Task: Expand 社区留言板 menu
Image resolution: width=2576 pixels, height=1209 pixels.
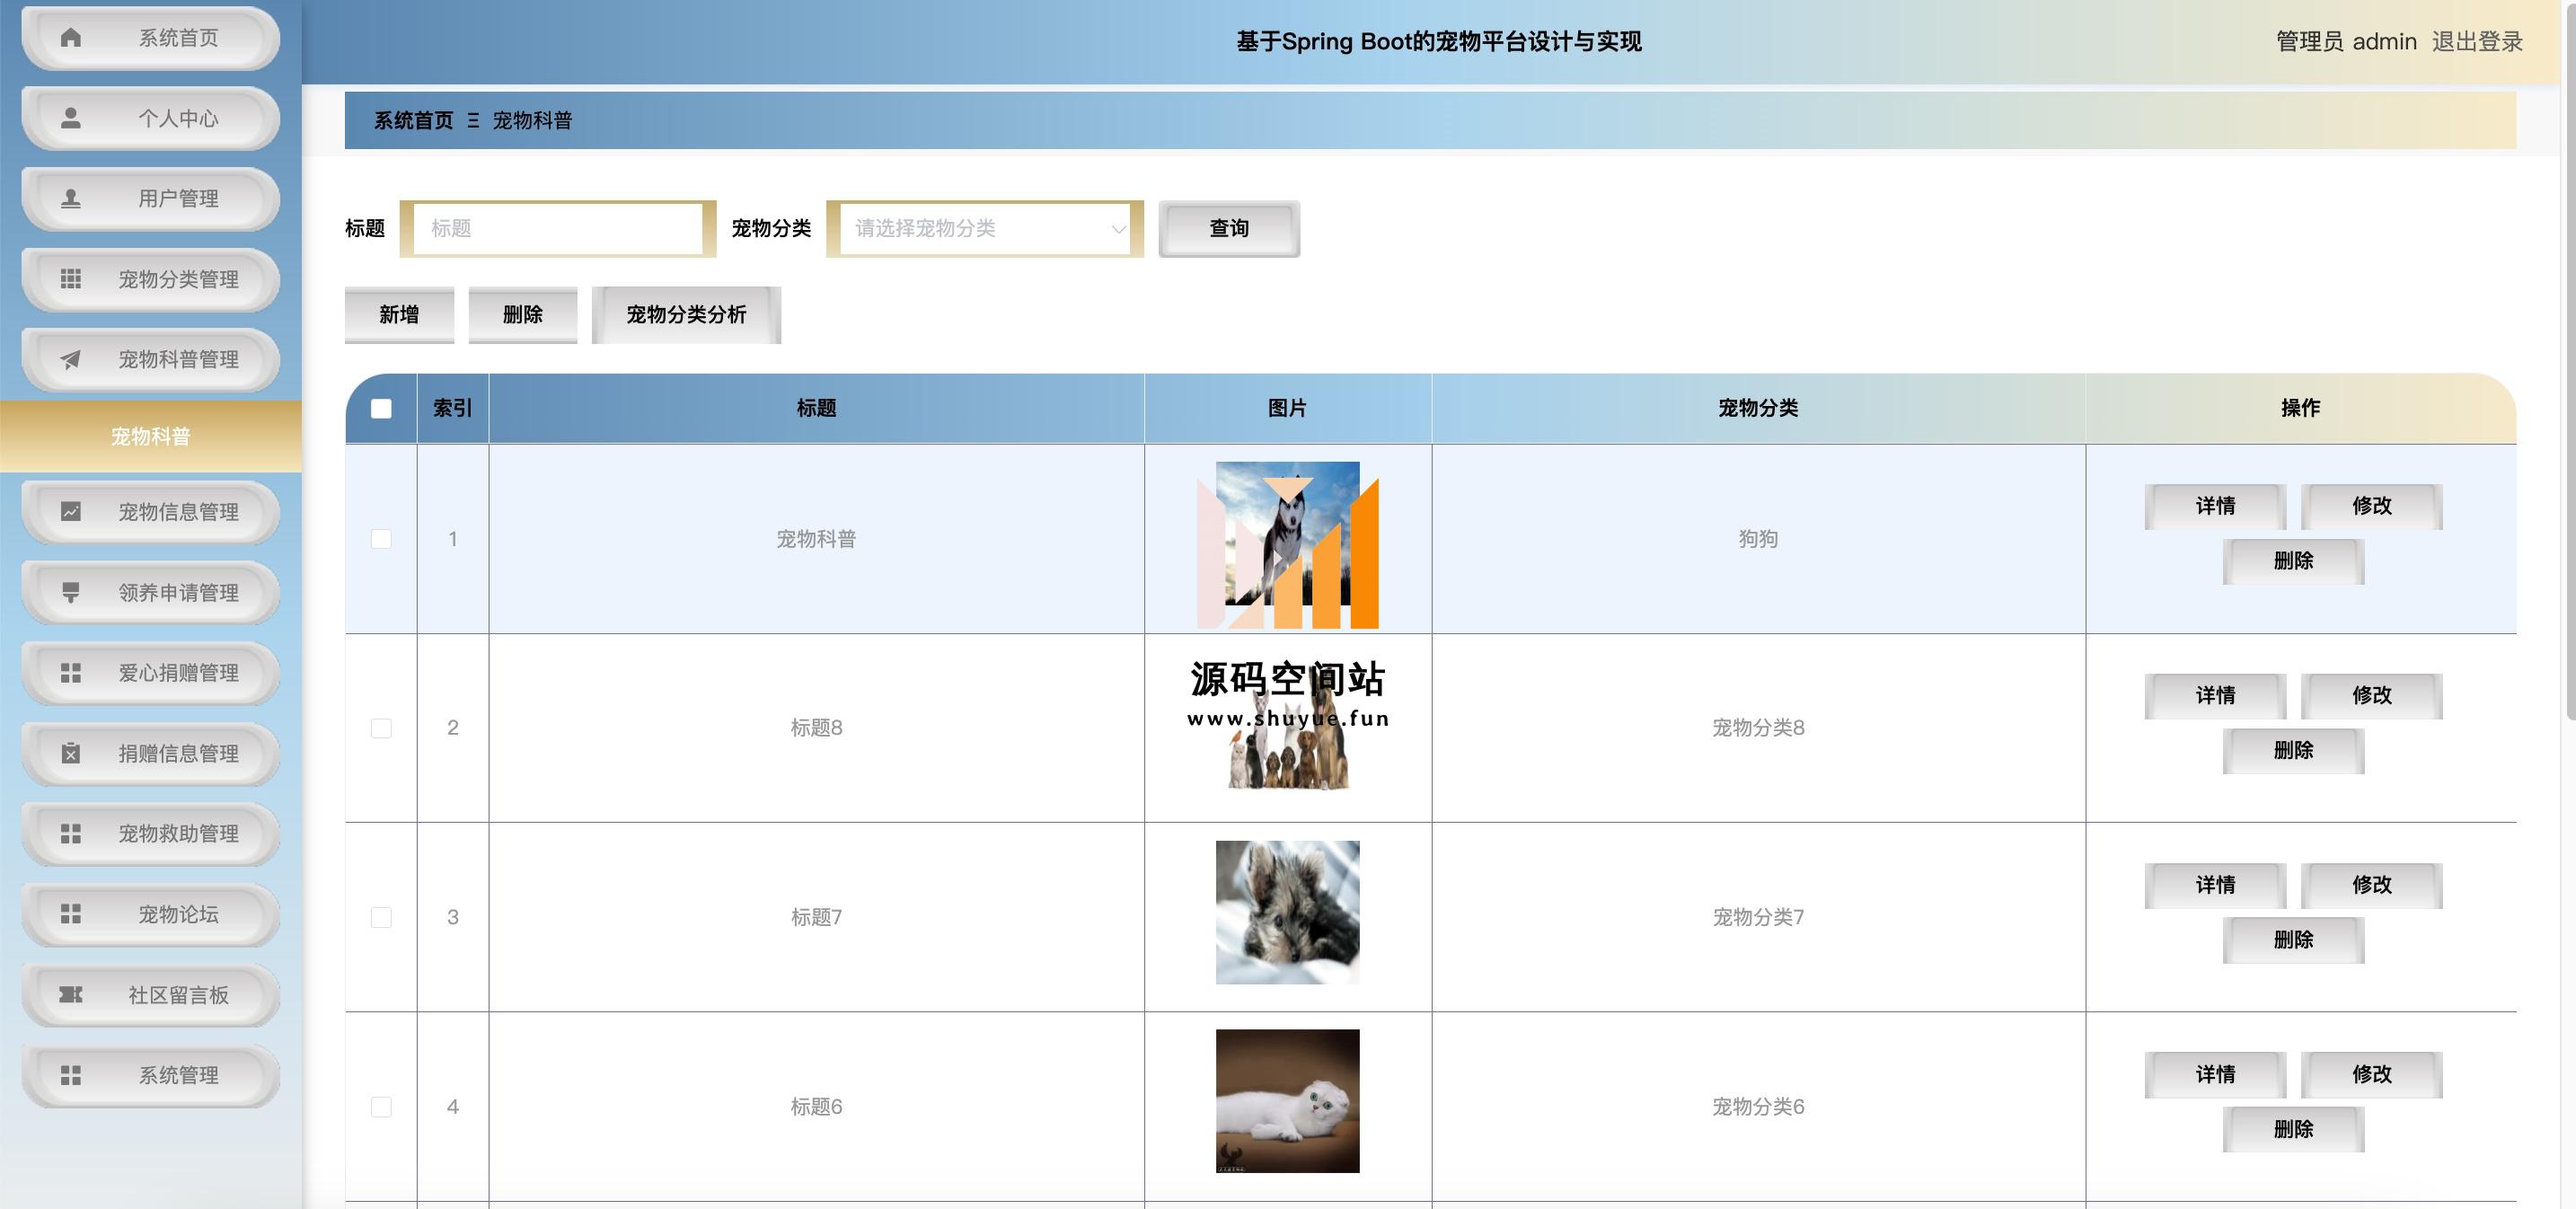Action: [x=151, y=995]
